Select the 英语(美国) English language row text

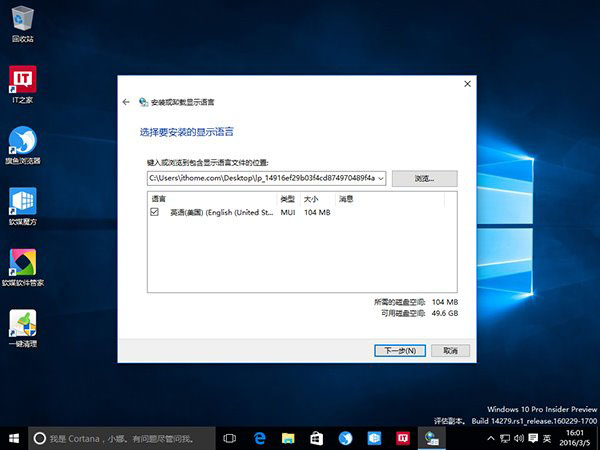222,212
